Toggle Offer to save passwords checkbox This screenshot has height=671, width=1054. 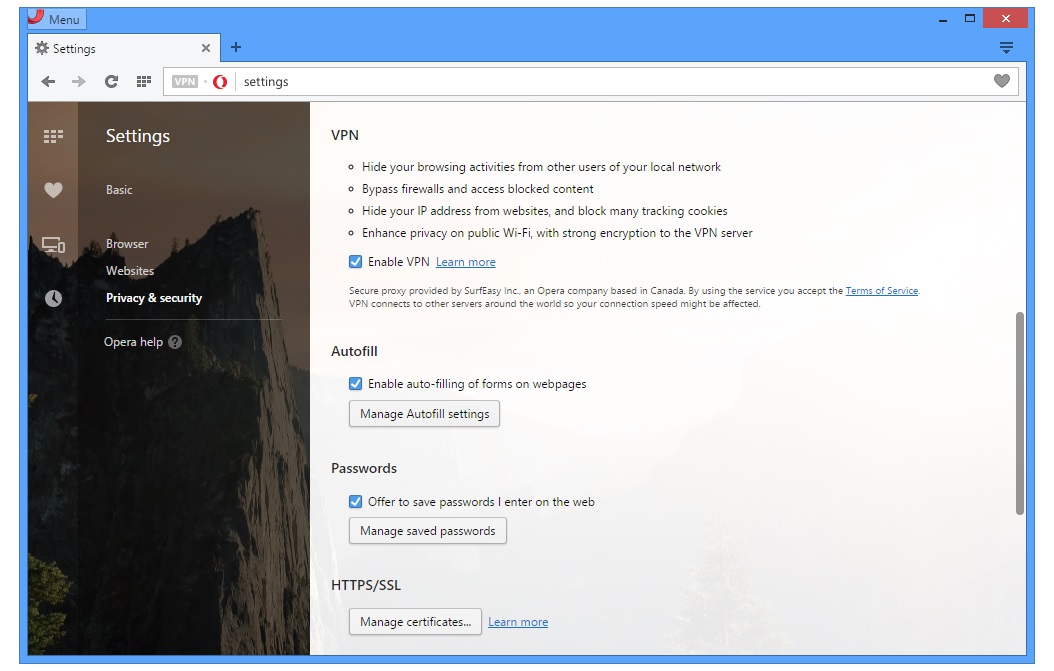click(x=356, y=501)
